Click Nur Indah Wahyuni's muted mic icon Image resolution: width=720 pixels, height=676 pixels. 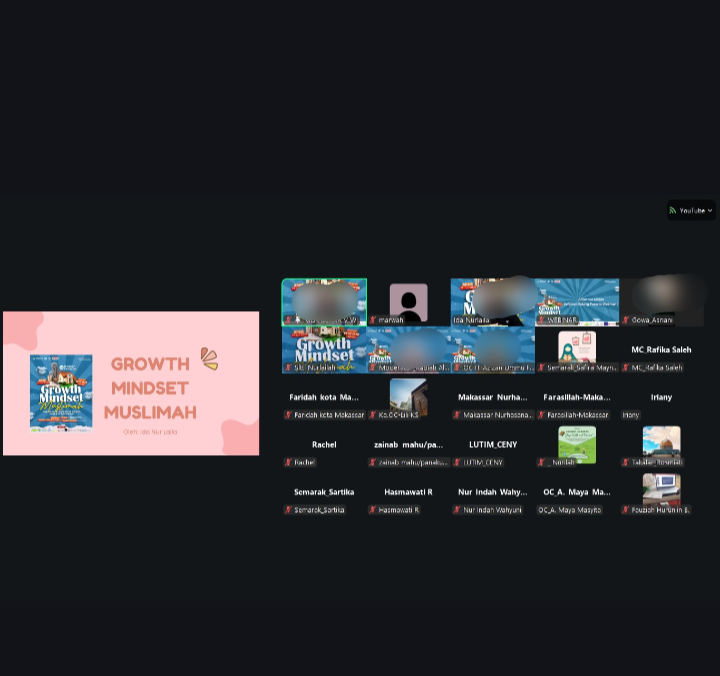click(x=457, y=509)
